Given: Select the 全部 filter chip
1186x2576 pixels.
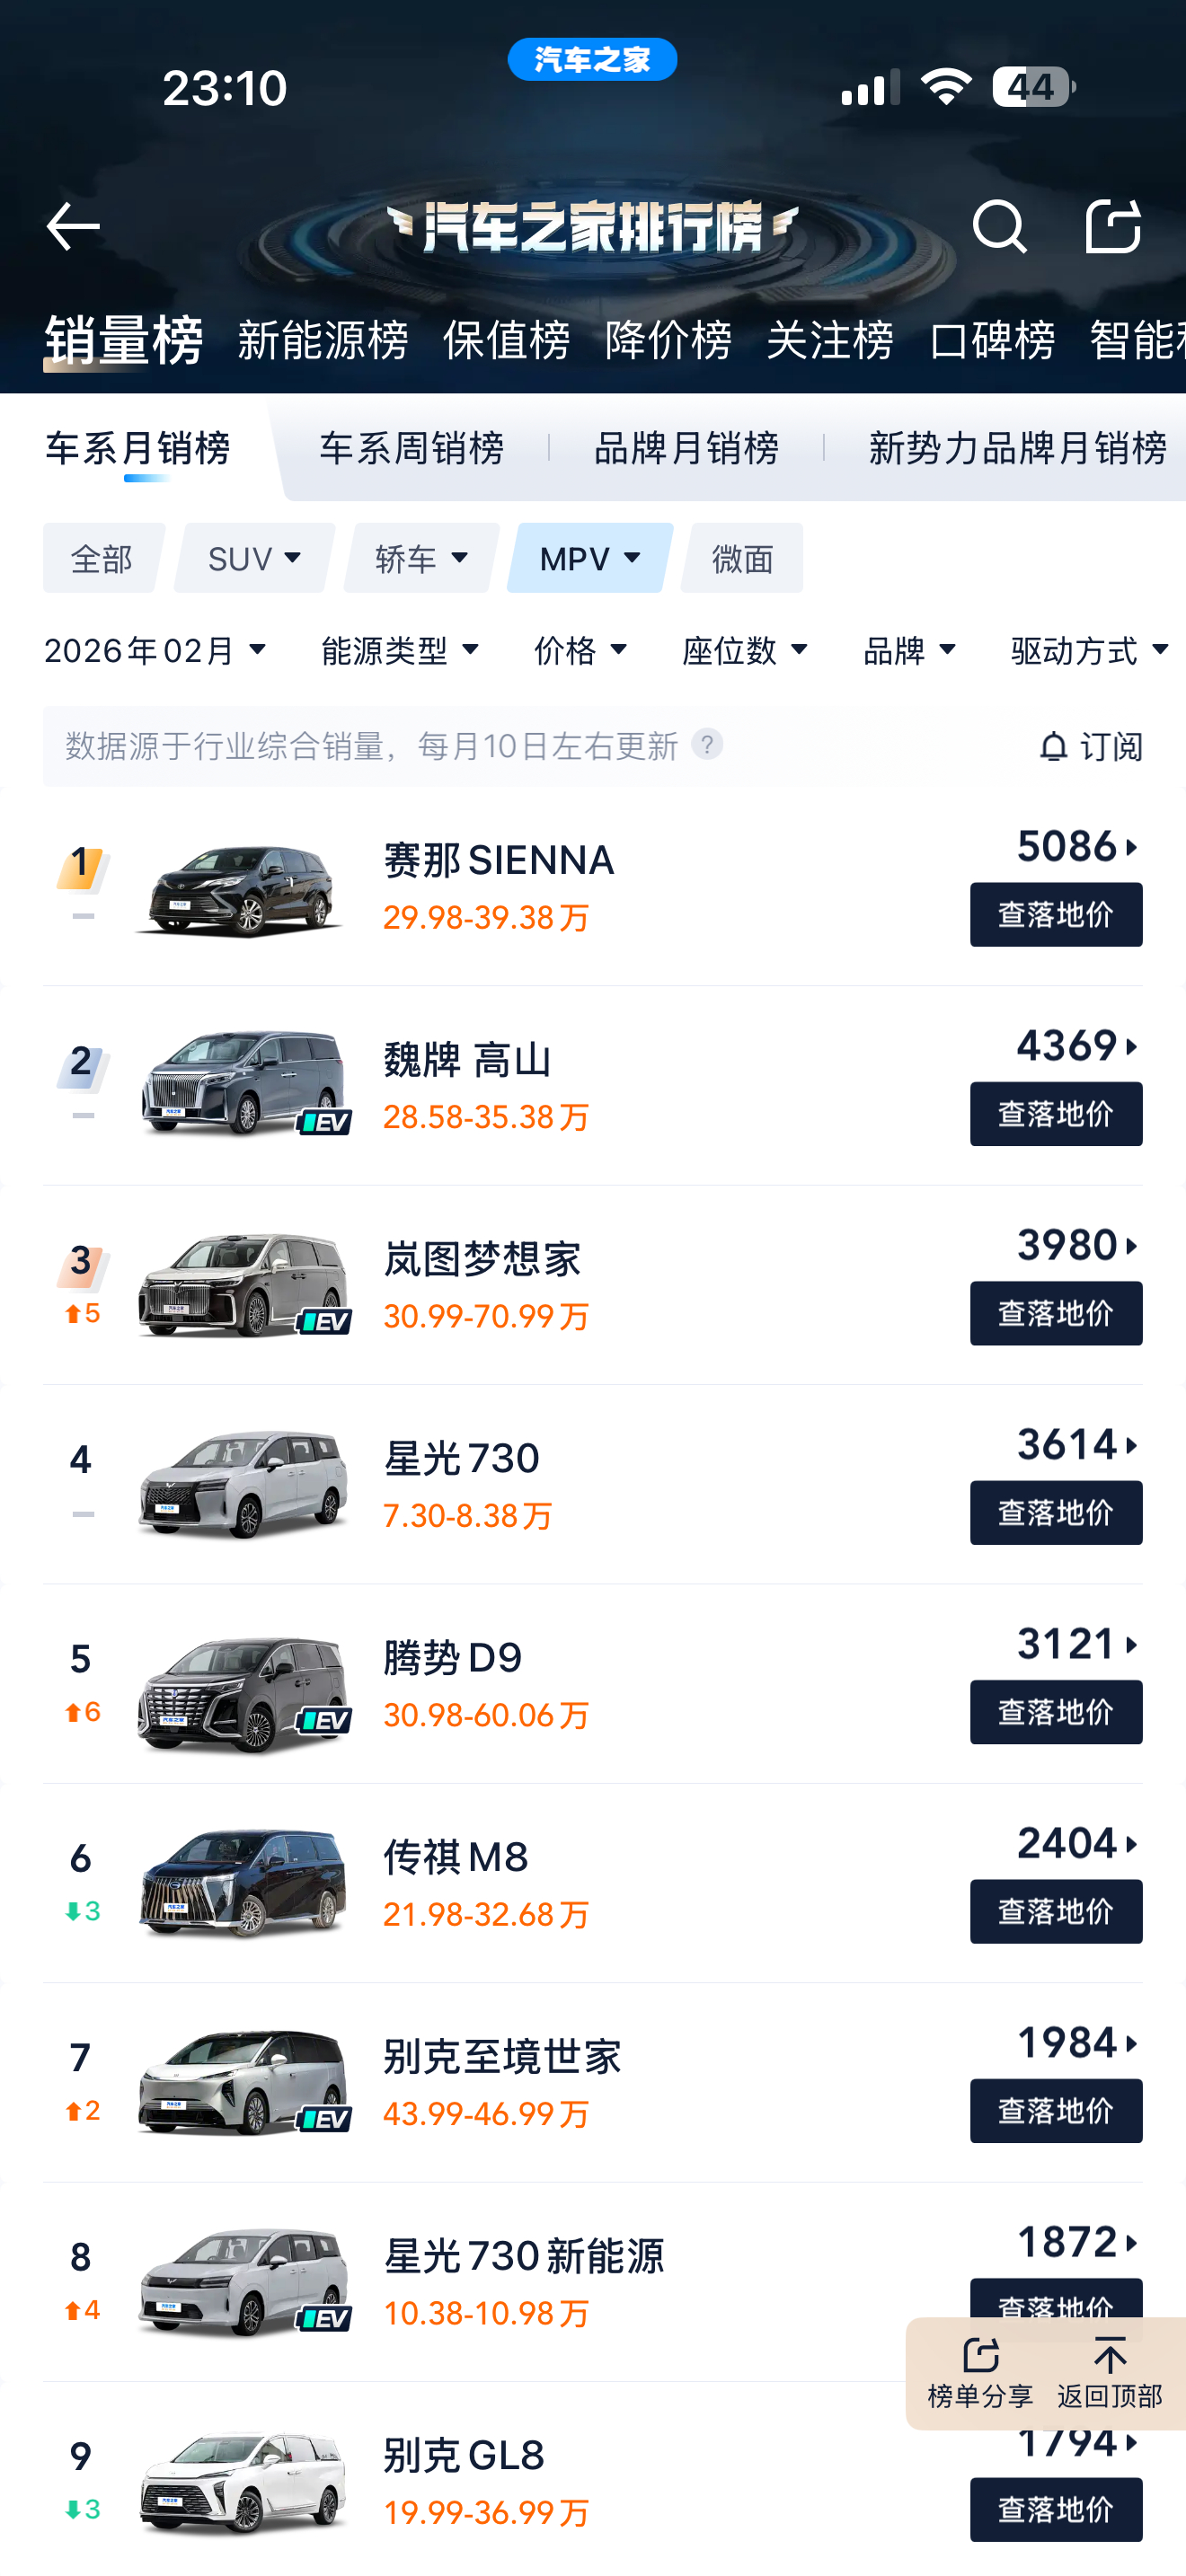Looking at the screenshot, I should point(101,558).
